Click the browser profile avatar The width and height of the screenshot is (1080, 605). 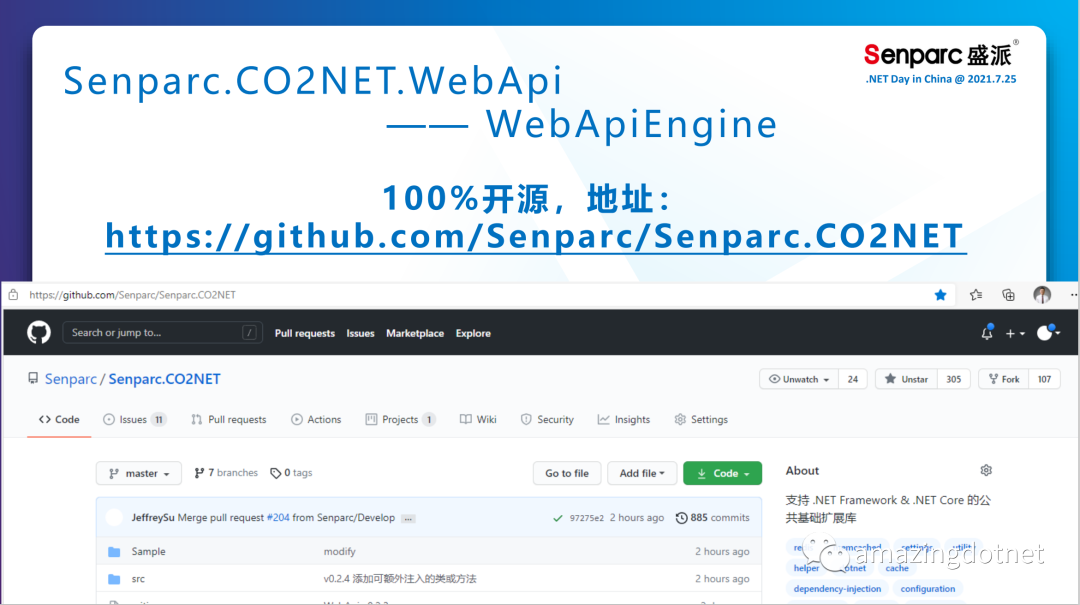(1042, 295)
